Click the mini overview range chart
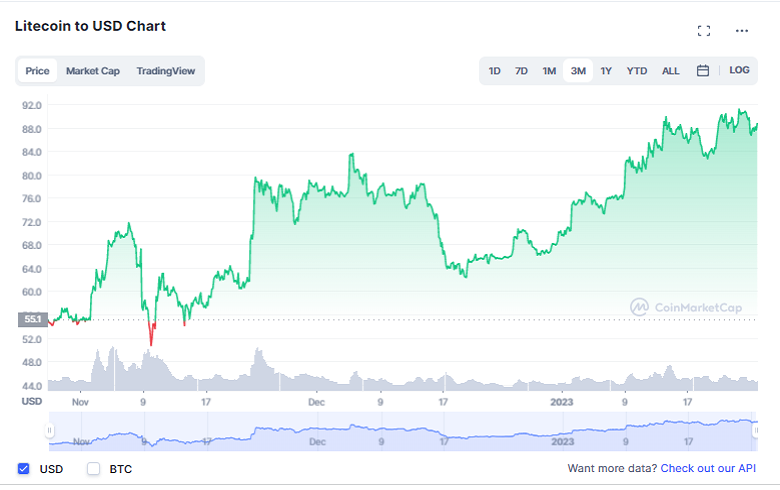 pyautogui.click(x=403, y=431)
